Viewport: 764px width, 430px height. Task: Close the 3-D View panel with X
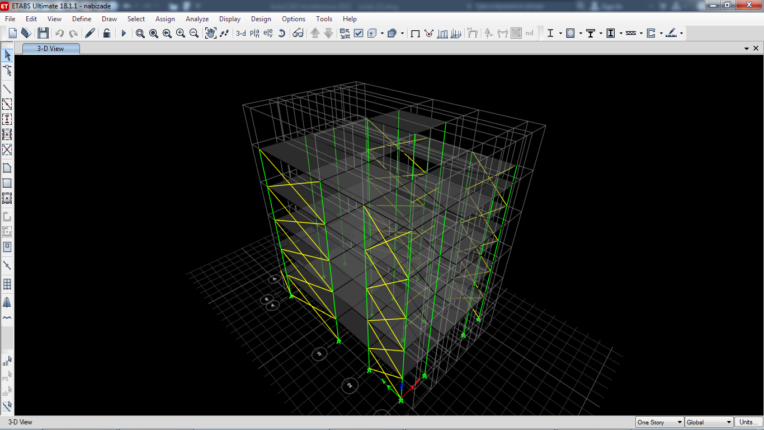[755, 48]
